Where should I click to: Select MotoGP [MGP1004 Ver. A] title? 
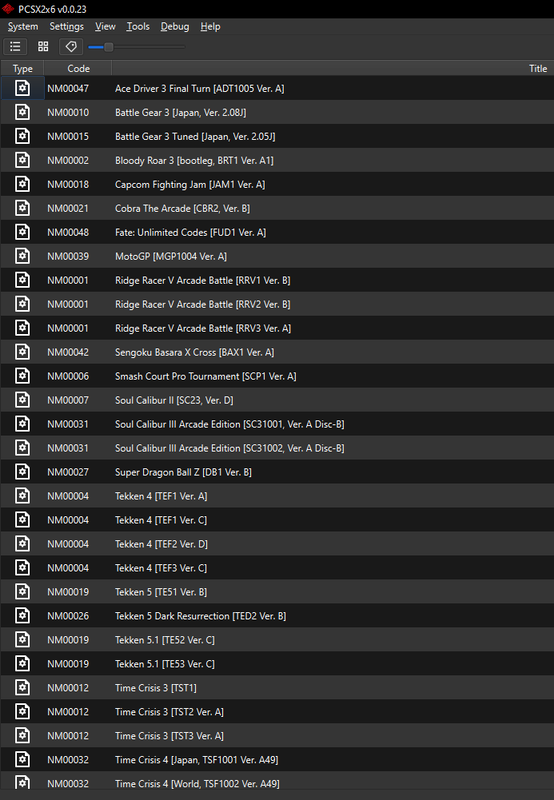[171, 256]
